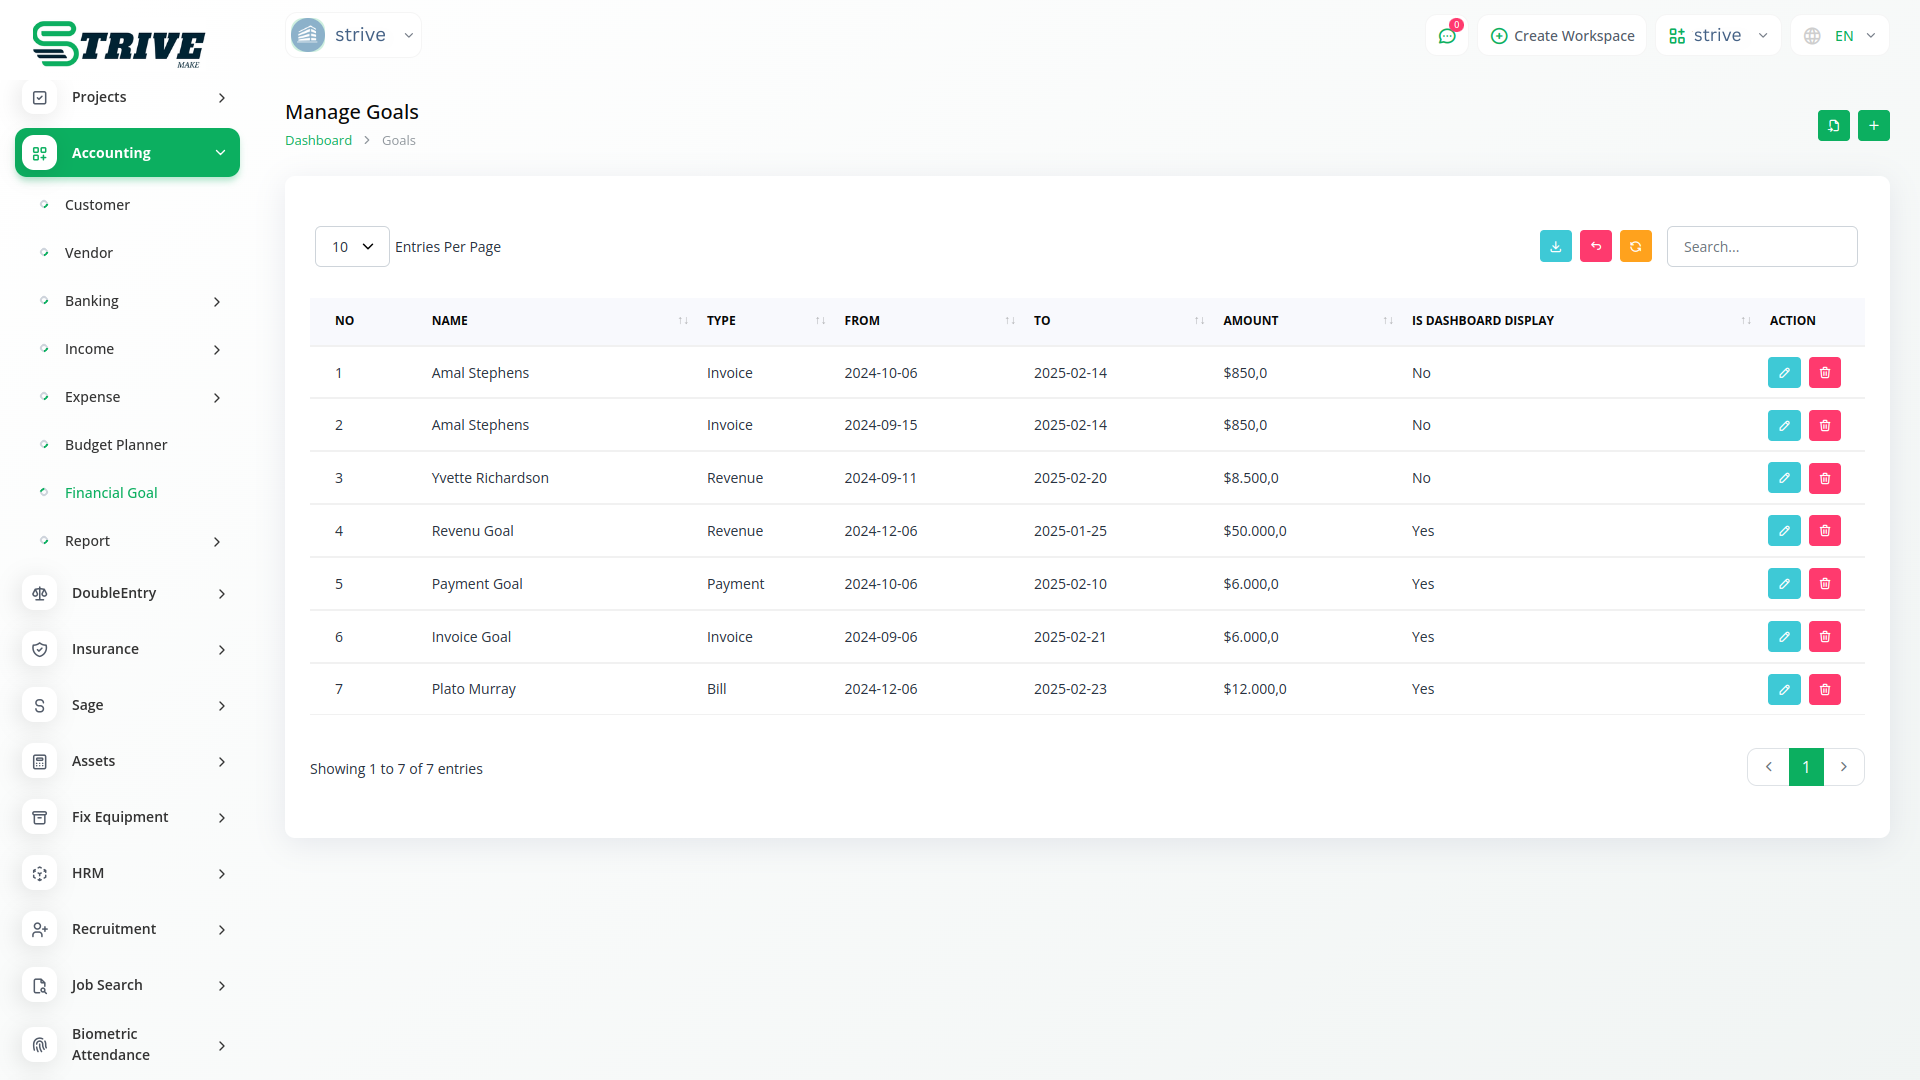Edit the Payment Goal entry

click(1783, 584)
